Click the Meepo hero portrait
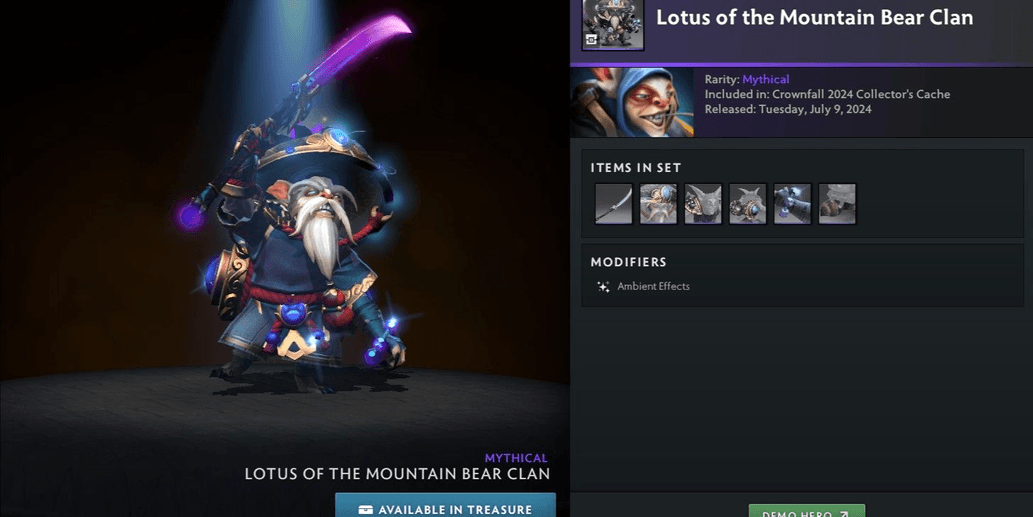1033x517 pixels. point(632,102)
